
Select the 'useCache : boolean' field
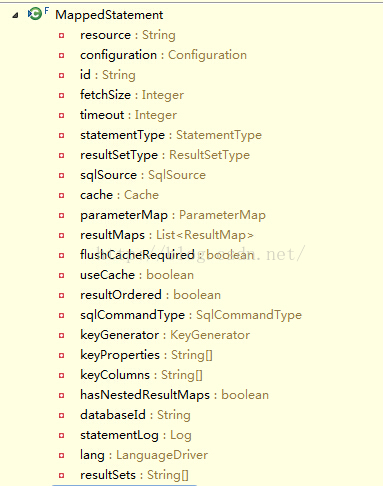point(137,275)
